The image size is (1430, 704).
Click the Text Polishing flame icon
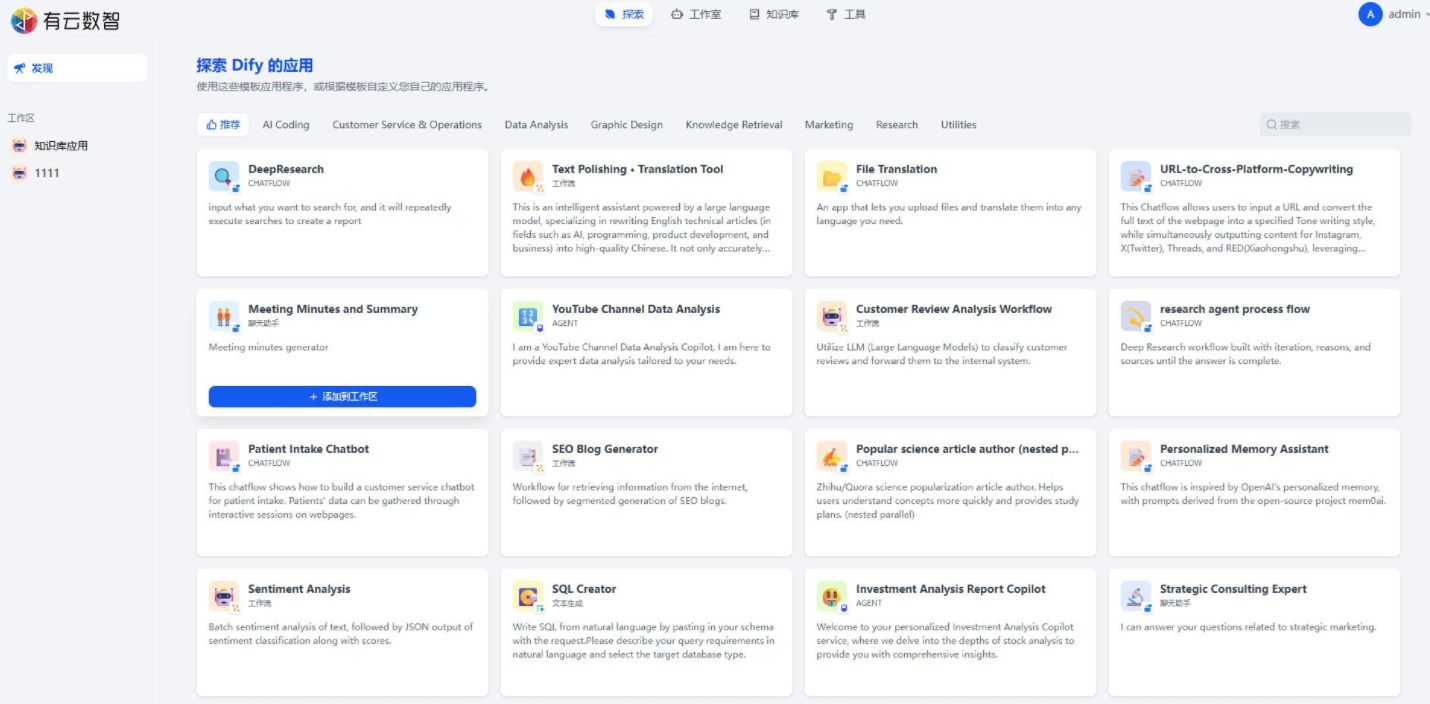(528, 177)
